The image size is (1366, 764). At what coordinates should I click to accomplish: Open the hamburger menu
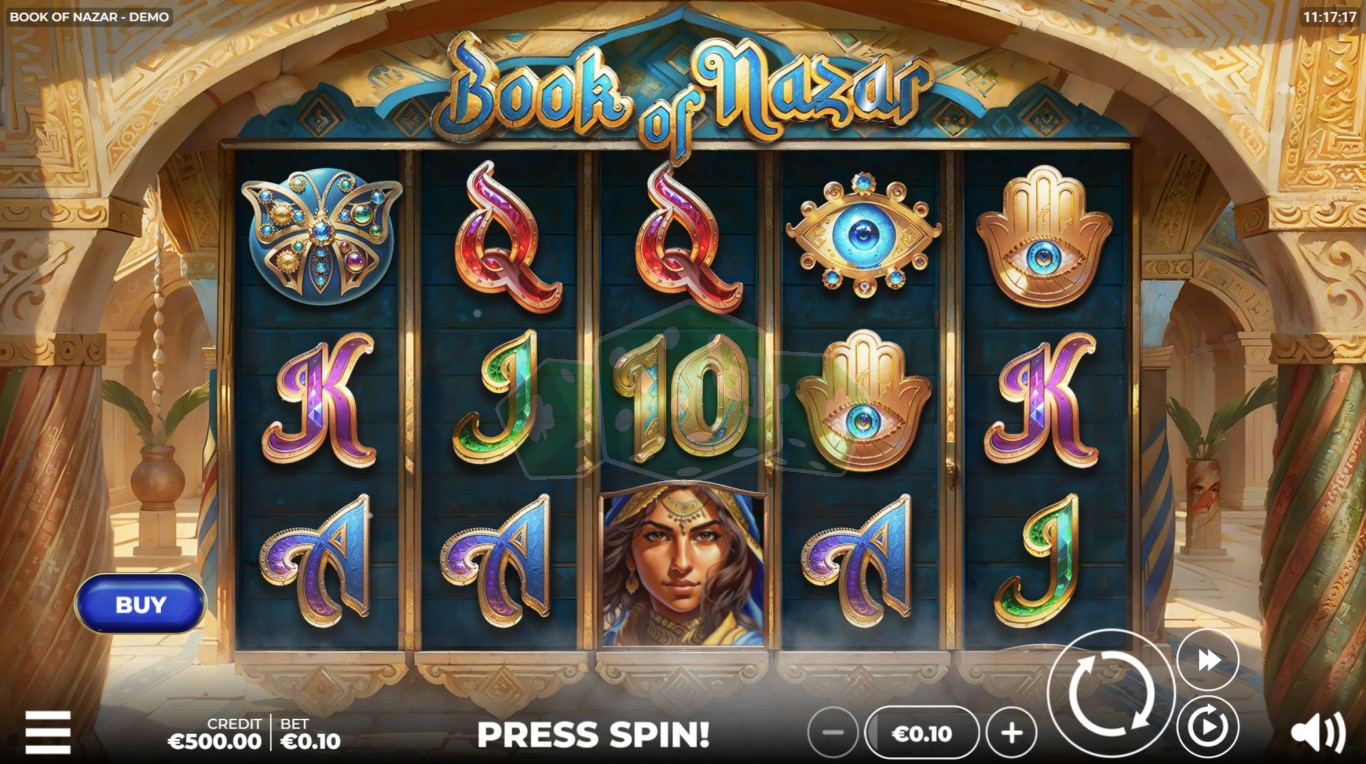tap(48, 733)
